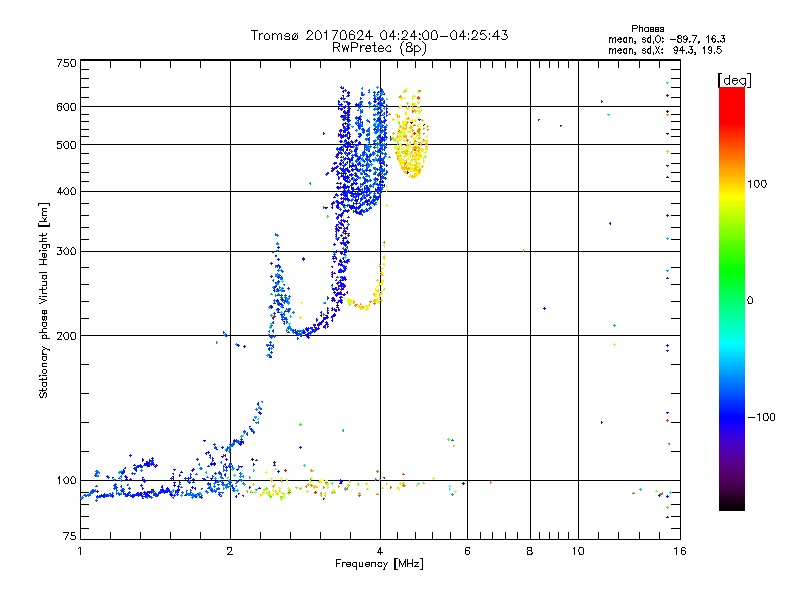The height and width of the screenshot is (600, 800).
Task: Click x-axis tick label '1'
Action: pyautogui.click(x=80, y=551)
